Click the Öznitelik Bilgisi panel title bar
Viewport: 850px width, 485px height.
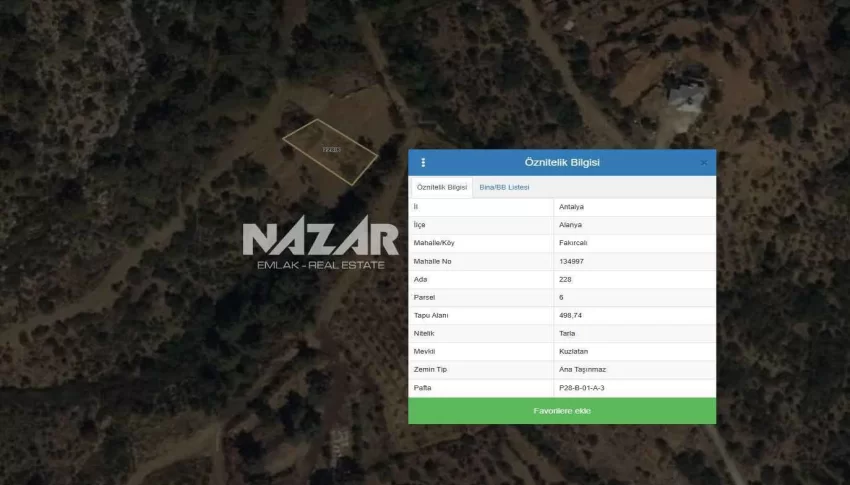click(x=561, y=163)
